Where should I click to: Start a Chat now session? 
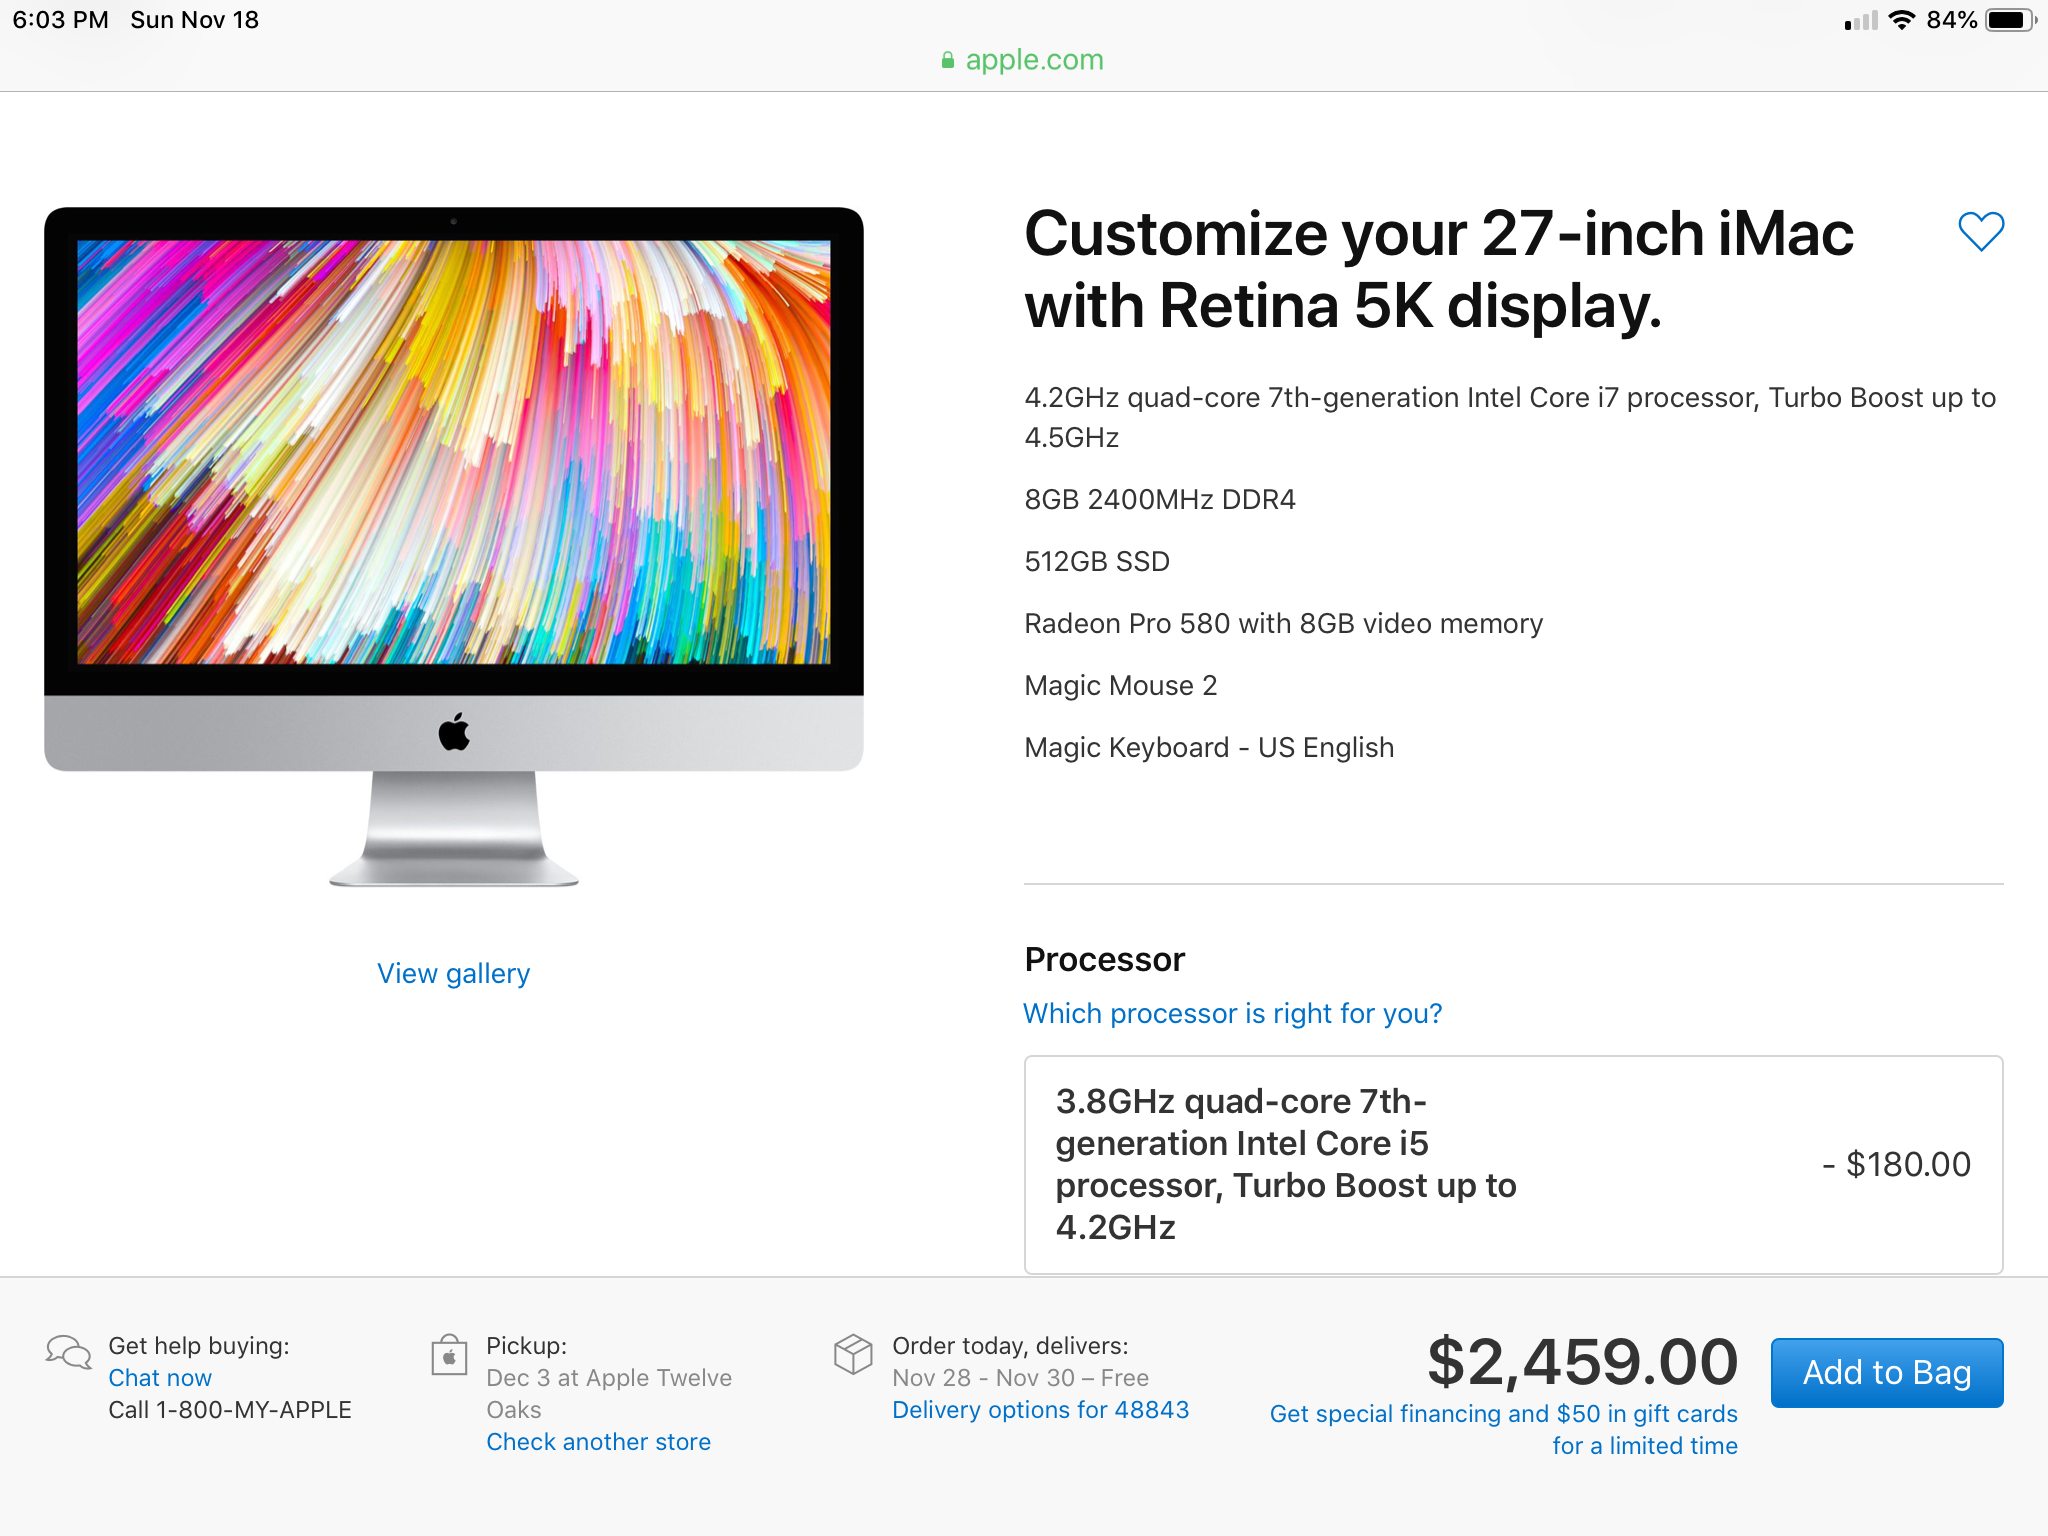160,1377
